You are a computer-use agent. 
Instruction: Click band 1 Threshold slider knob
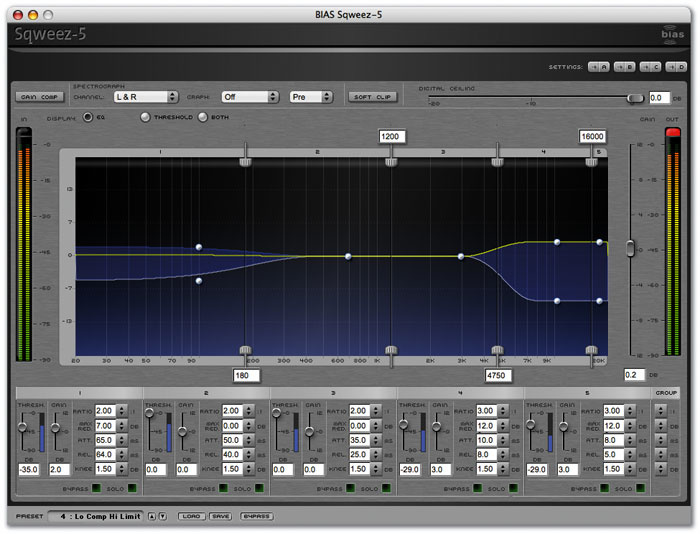click(x=22, y=427)
